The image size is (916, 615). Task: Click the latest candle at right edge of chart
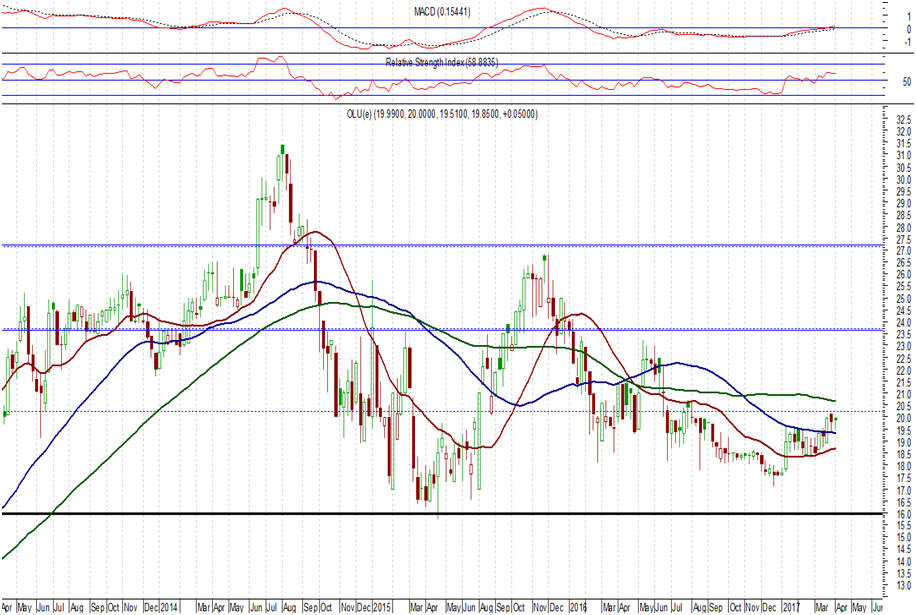[x=836, y=418]
